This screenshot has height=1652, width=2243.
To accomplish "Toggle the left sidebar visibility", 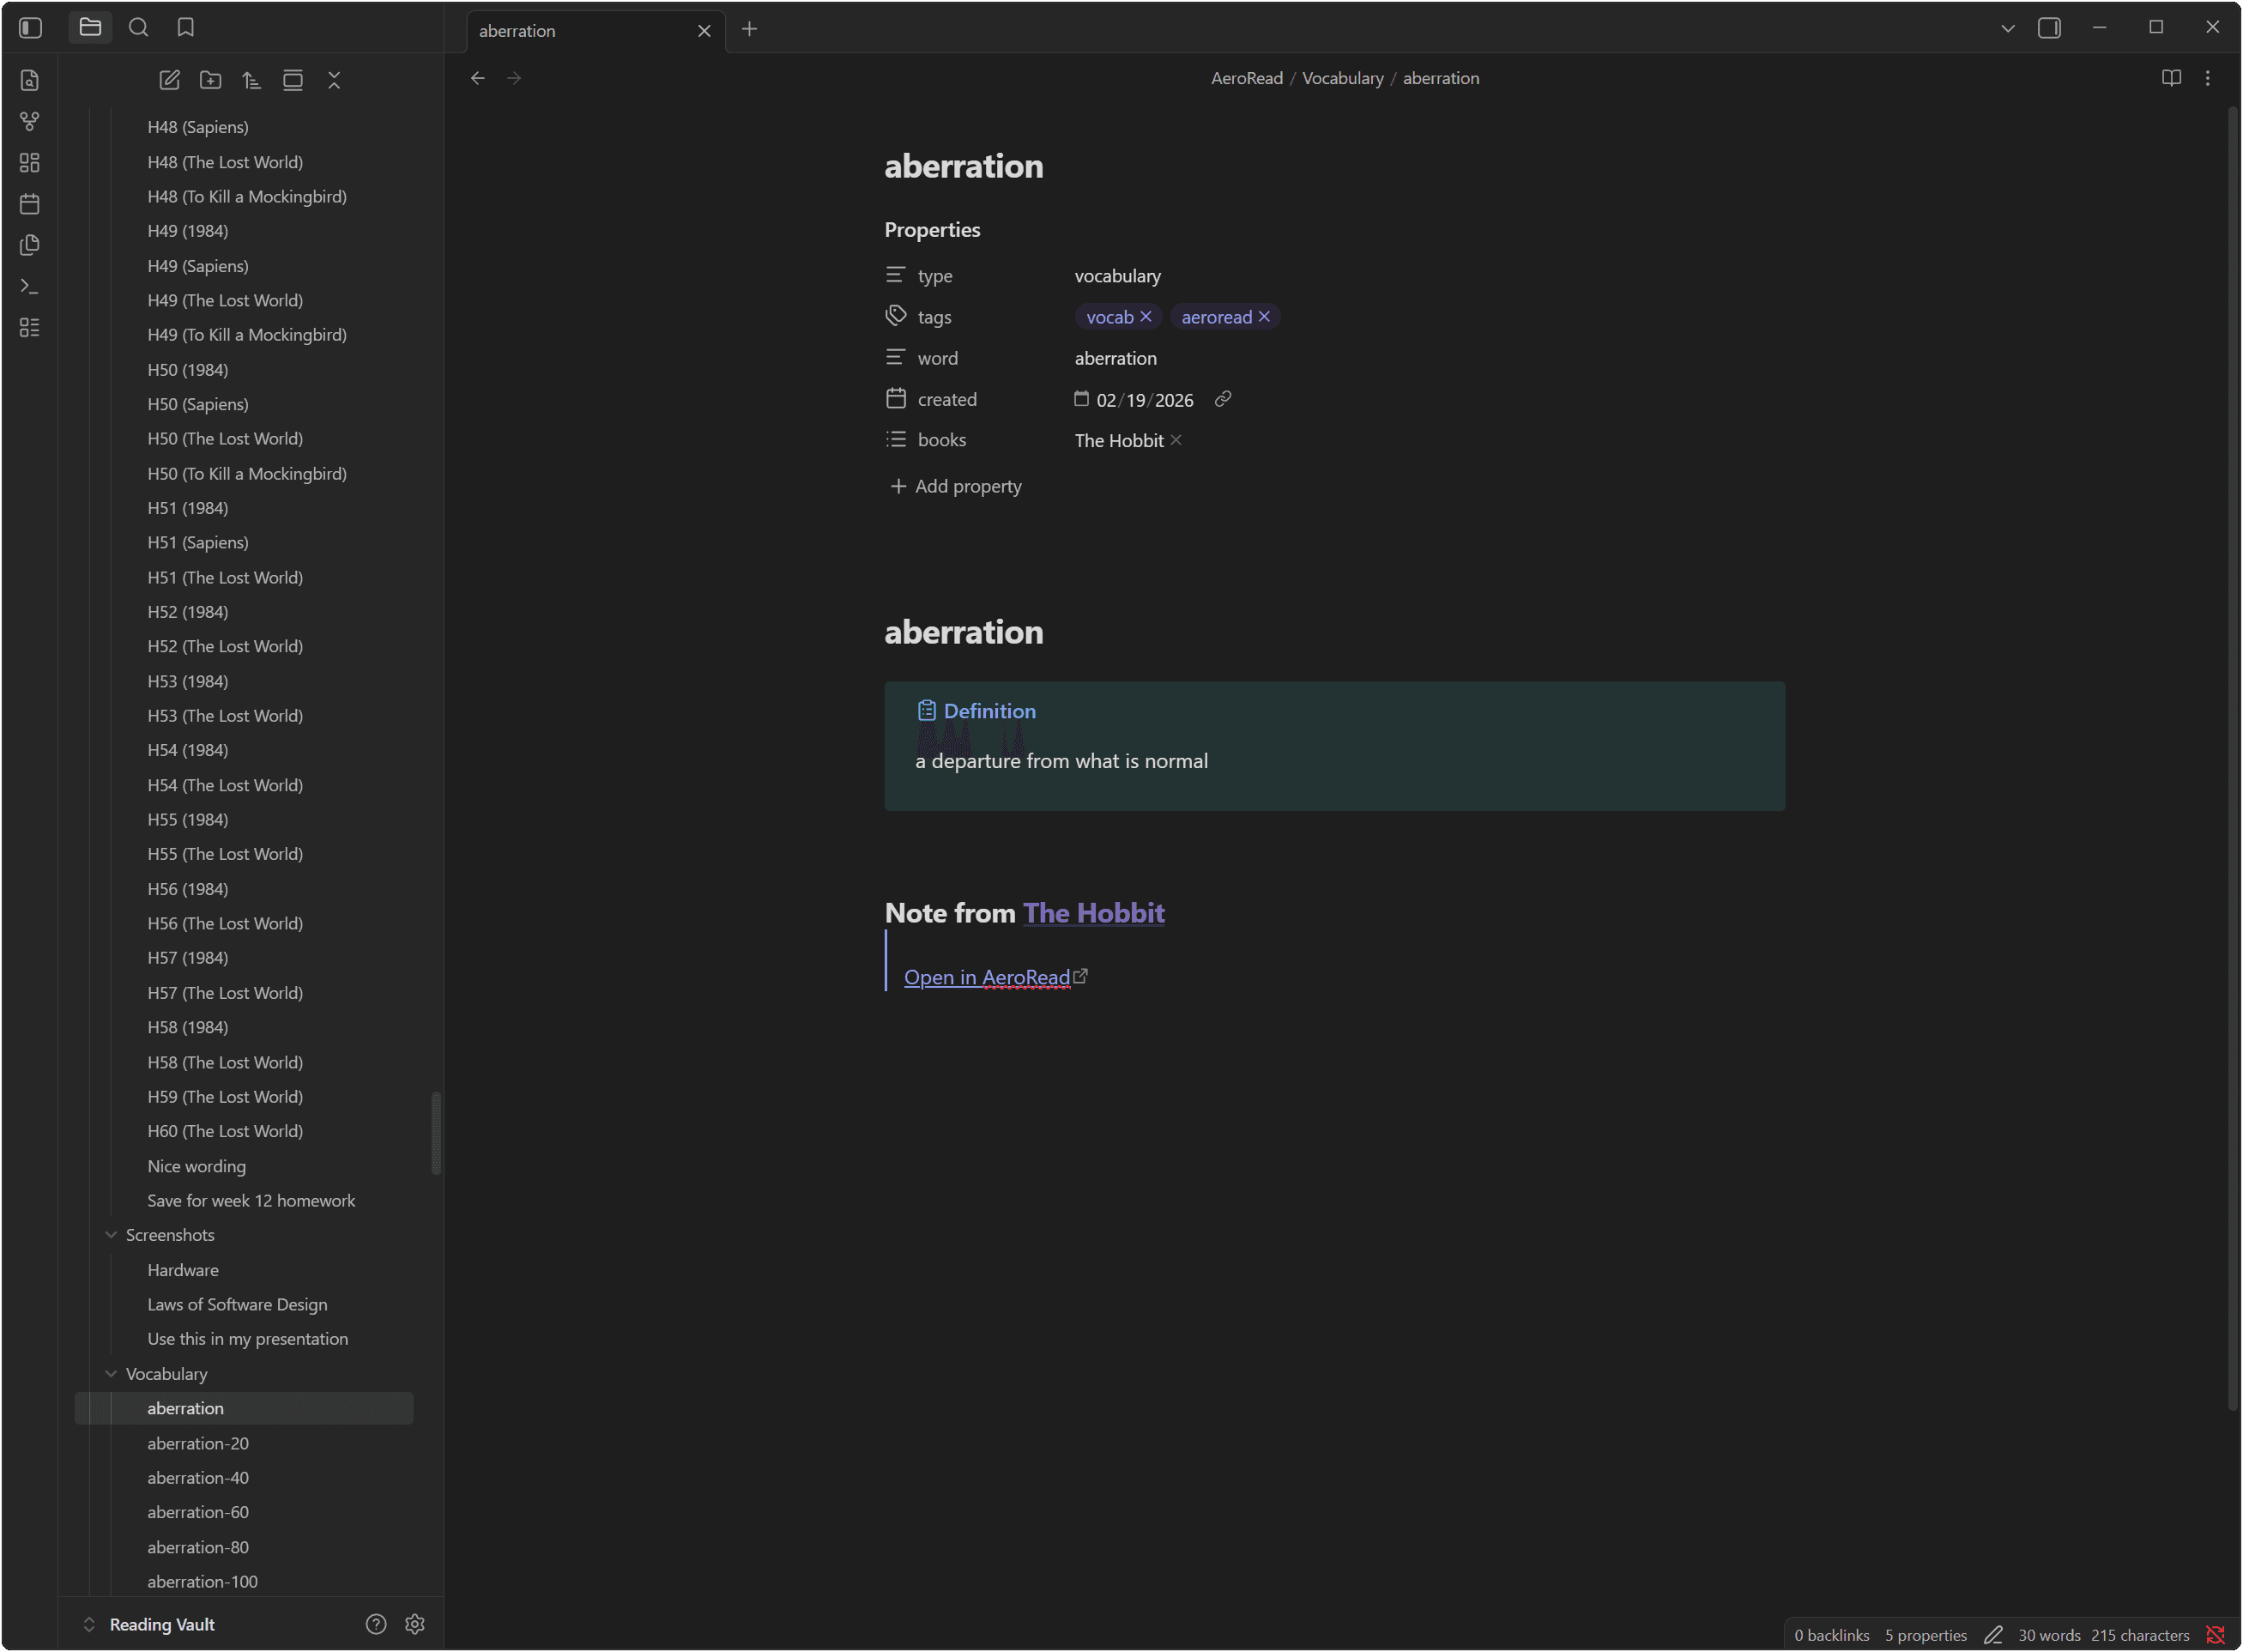I will 29,27.
